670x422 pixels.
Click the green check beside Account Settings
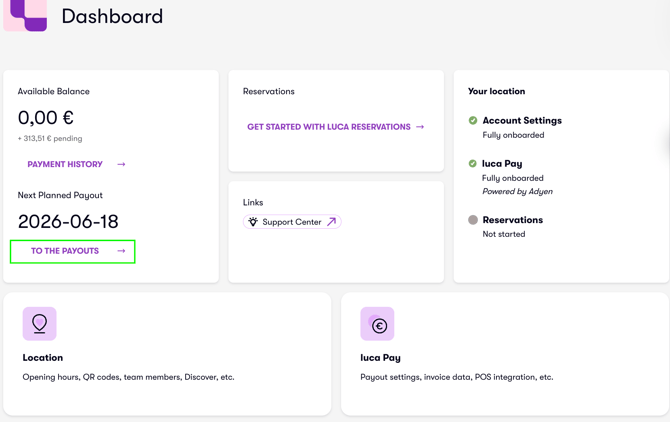[x=473, y=120]
